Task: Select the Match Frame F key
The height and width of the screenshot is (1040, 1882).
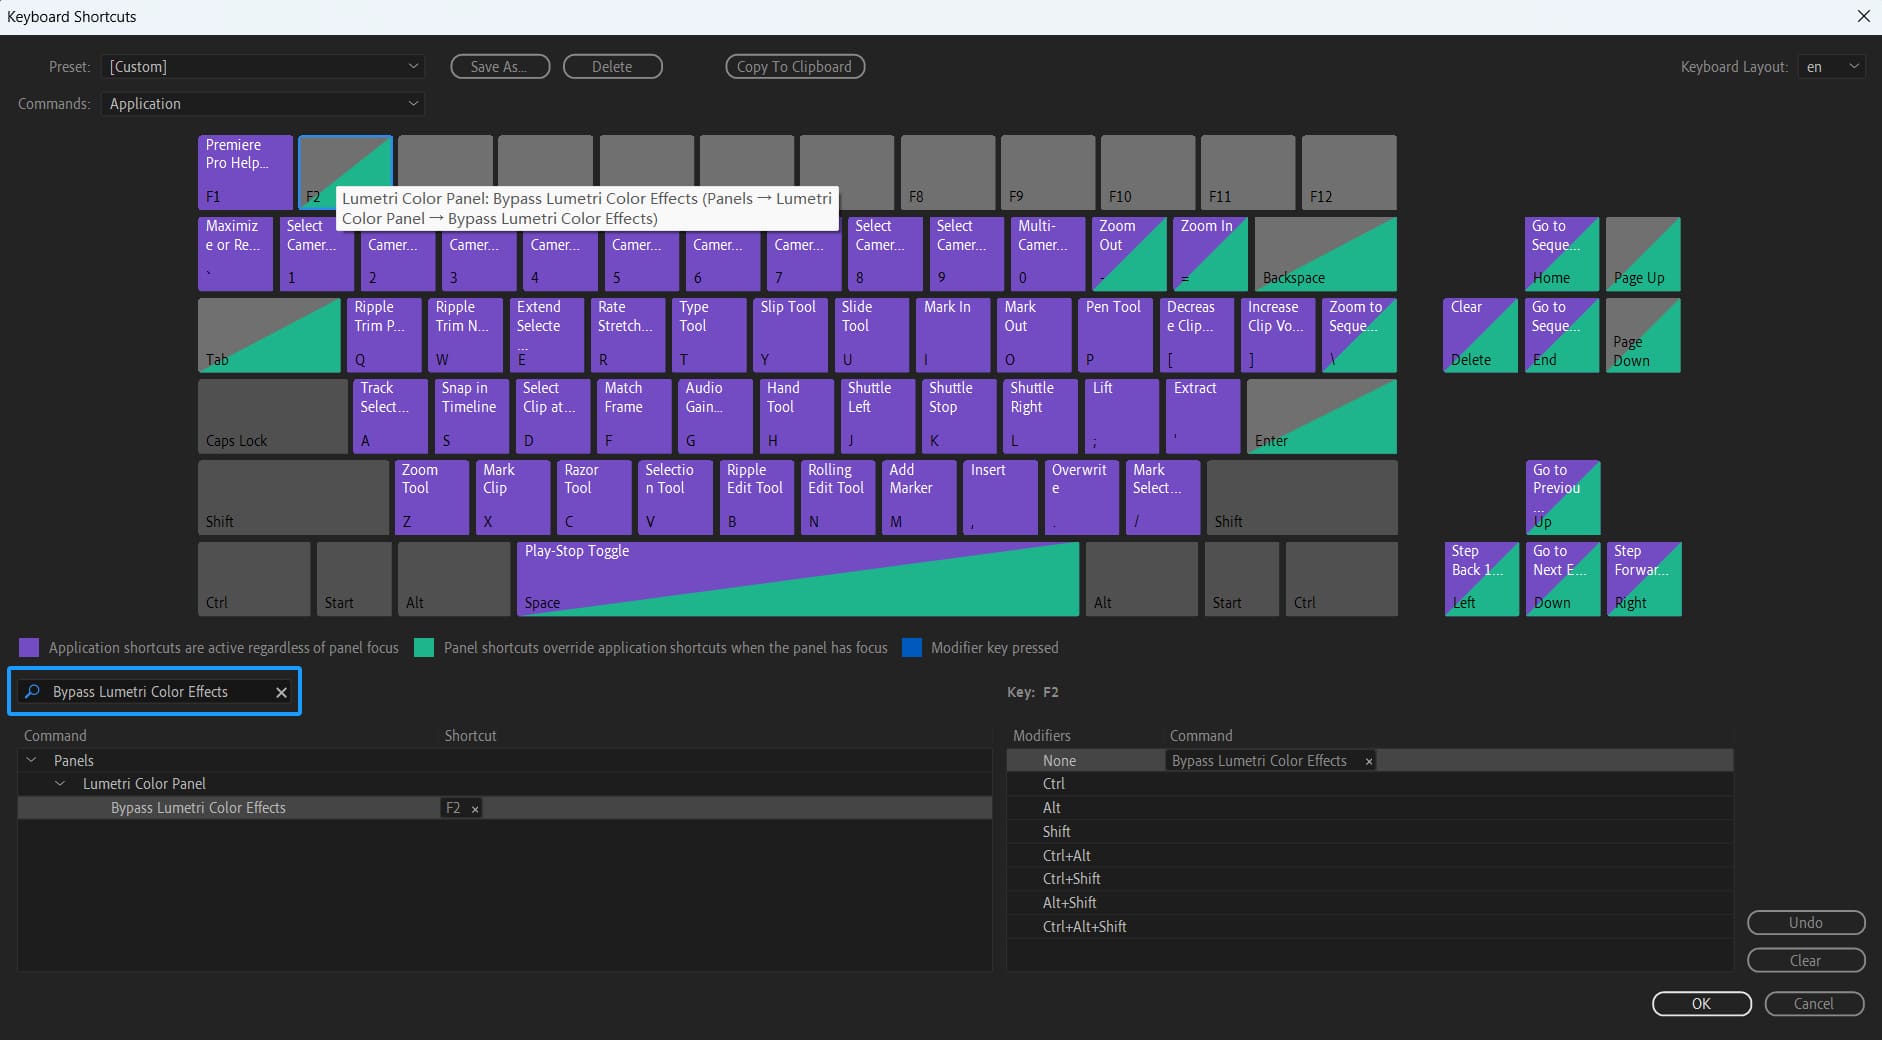Action: (634, 416)
